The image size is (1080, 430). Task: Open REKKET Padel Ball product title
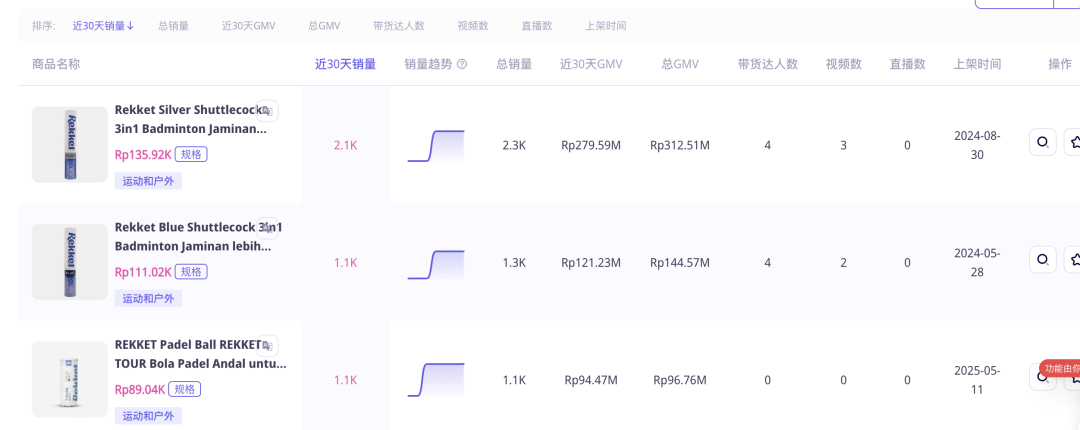pyautogui.click(x=200, y=354)
